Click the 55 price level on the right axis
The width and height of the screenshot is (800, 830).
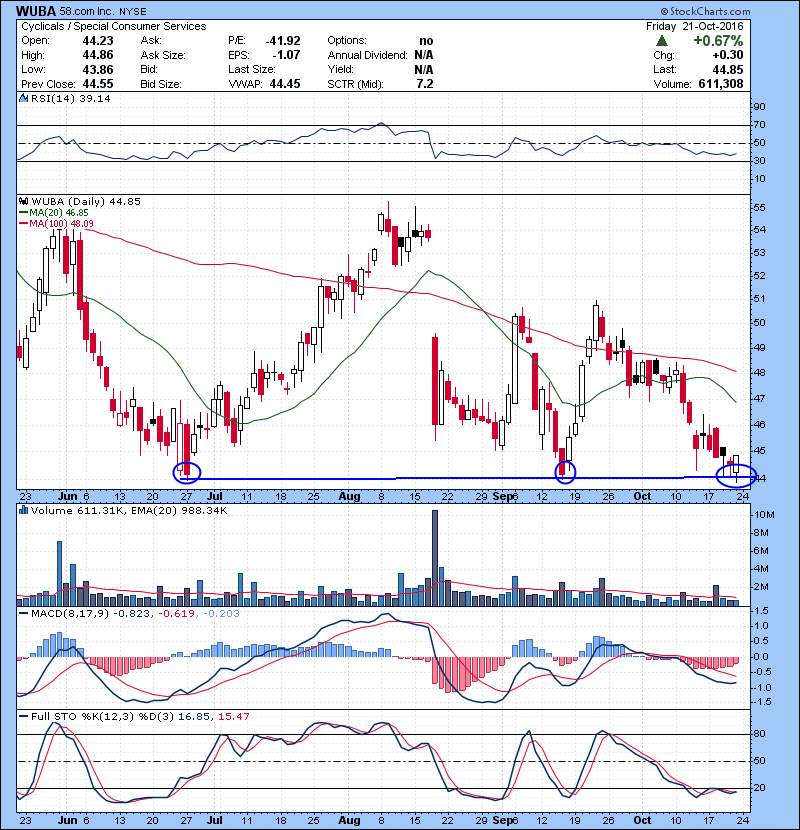[x=759, y=208]
